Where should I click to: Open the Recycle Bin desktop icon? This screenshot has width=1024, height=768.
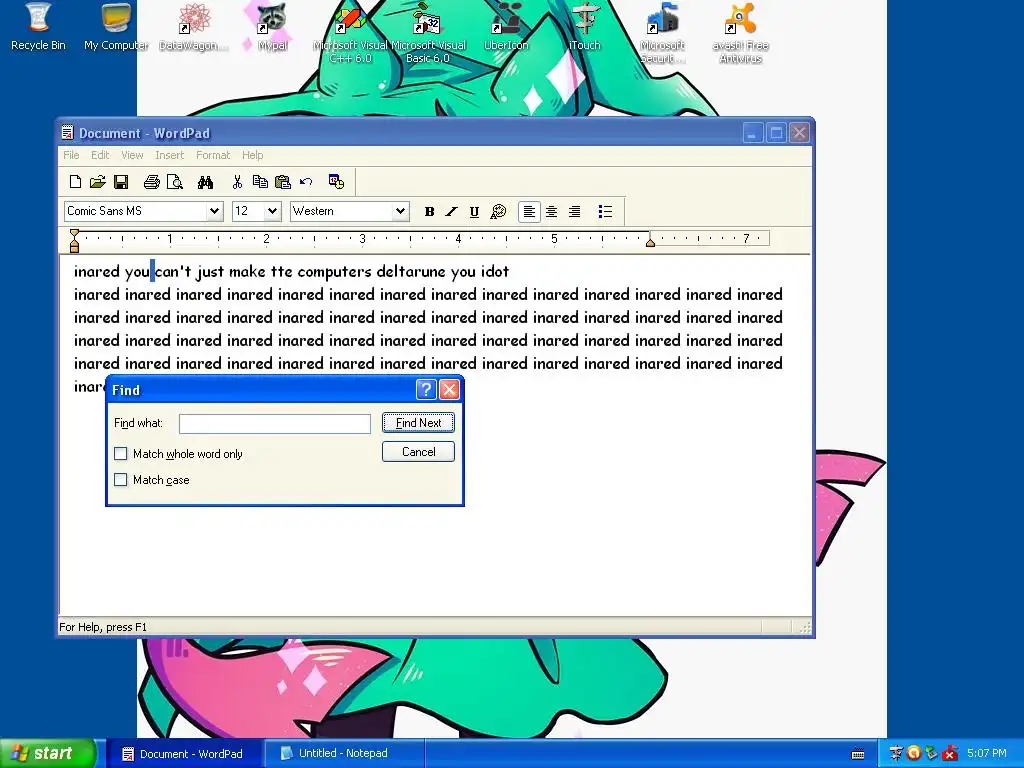(38, 27)
